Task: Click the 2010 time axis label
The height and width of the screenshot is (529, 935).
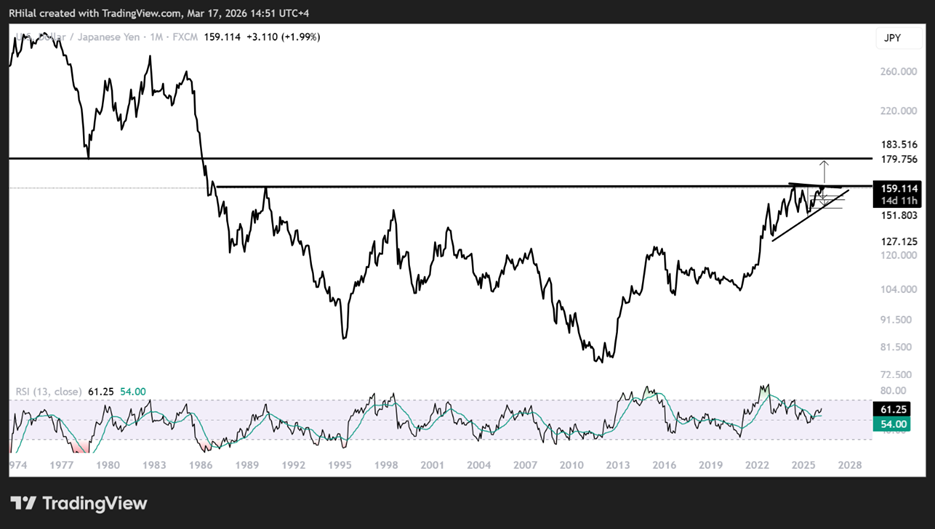Action: [571, 465]
